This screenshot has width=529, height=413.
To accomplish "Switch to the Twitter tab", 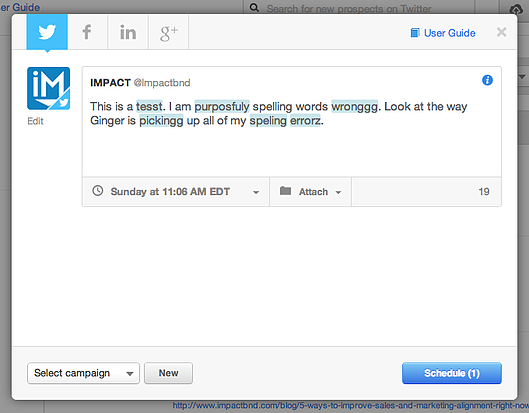I will coord(47,32).
